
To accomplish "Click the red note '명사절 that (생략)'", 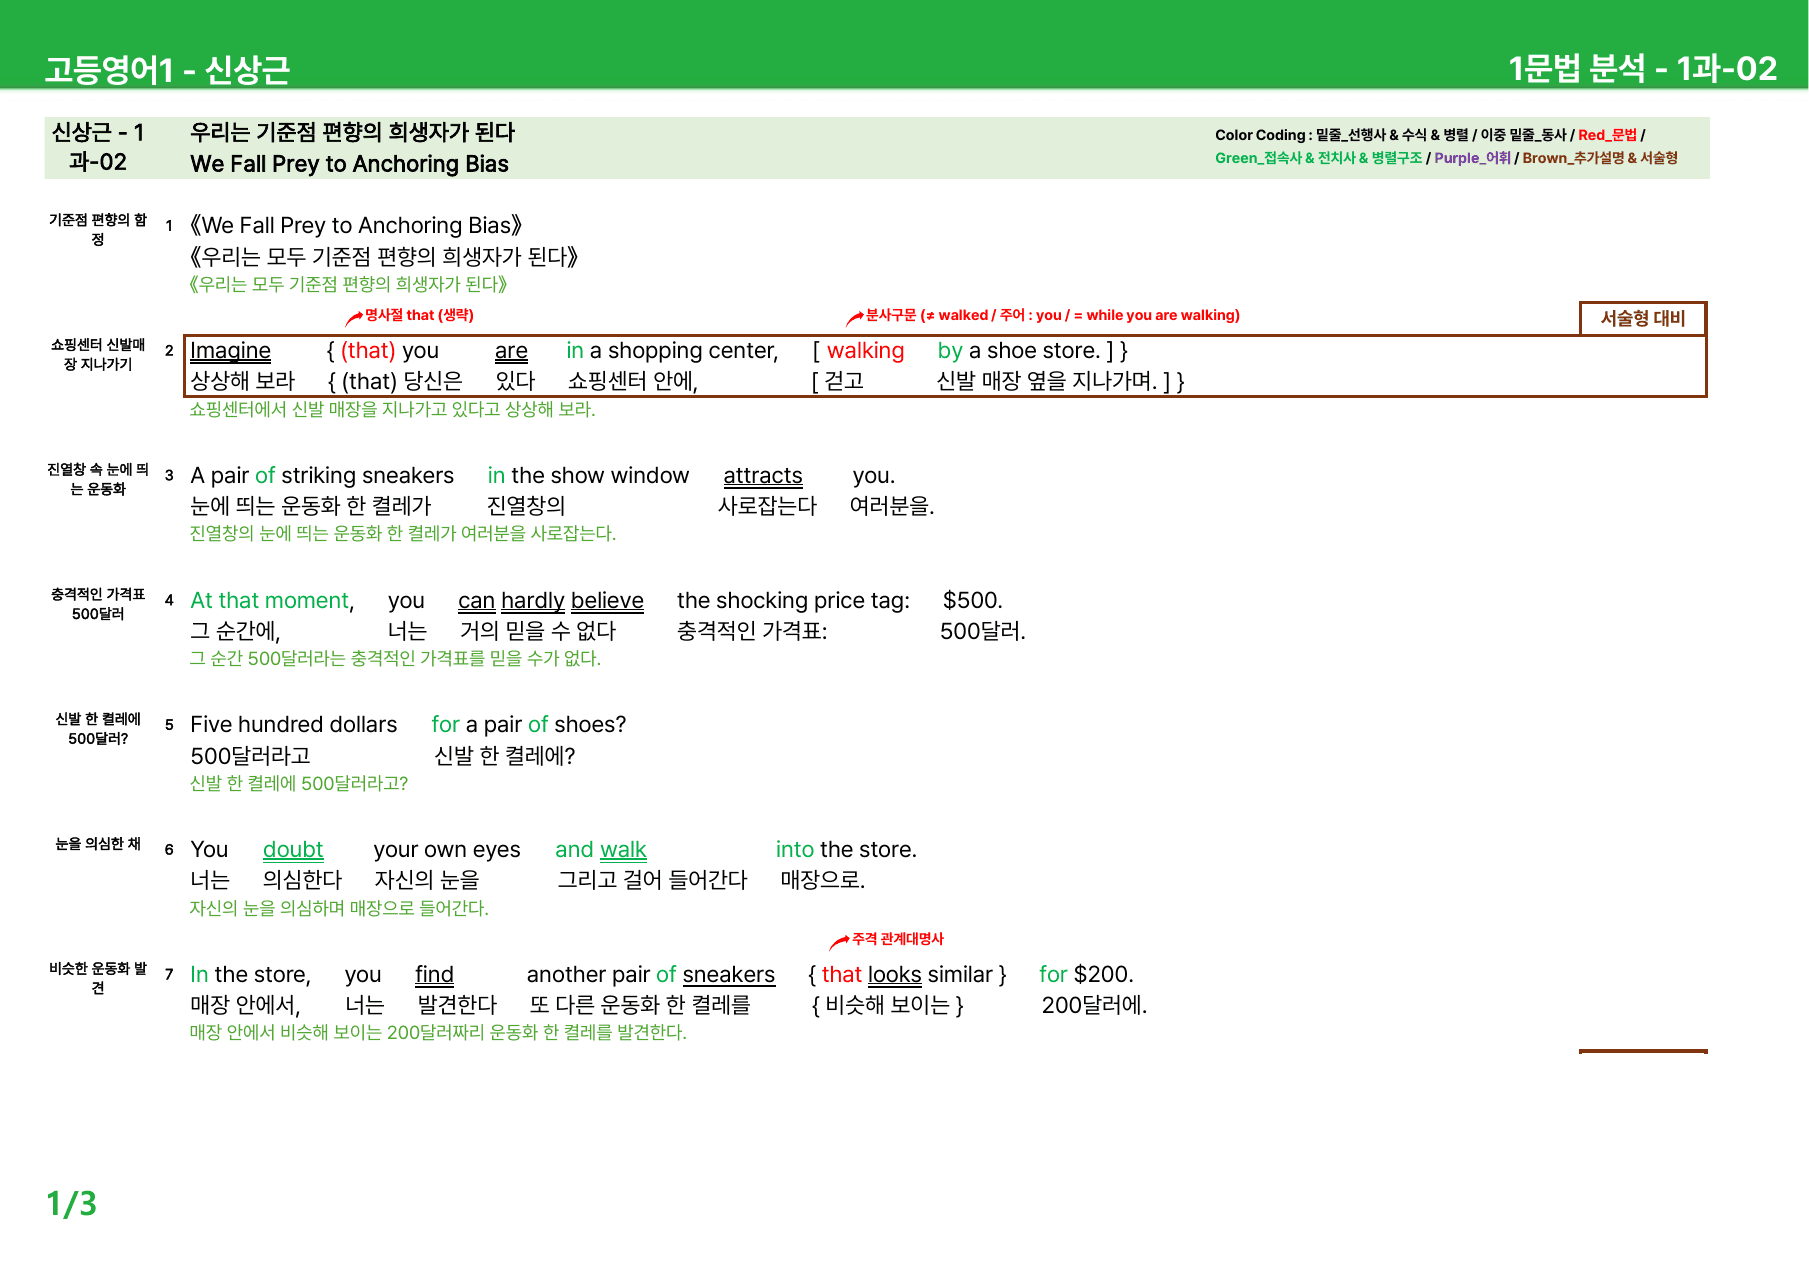I will point(419,315).
